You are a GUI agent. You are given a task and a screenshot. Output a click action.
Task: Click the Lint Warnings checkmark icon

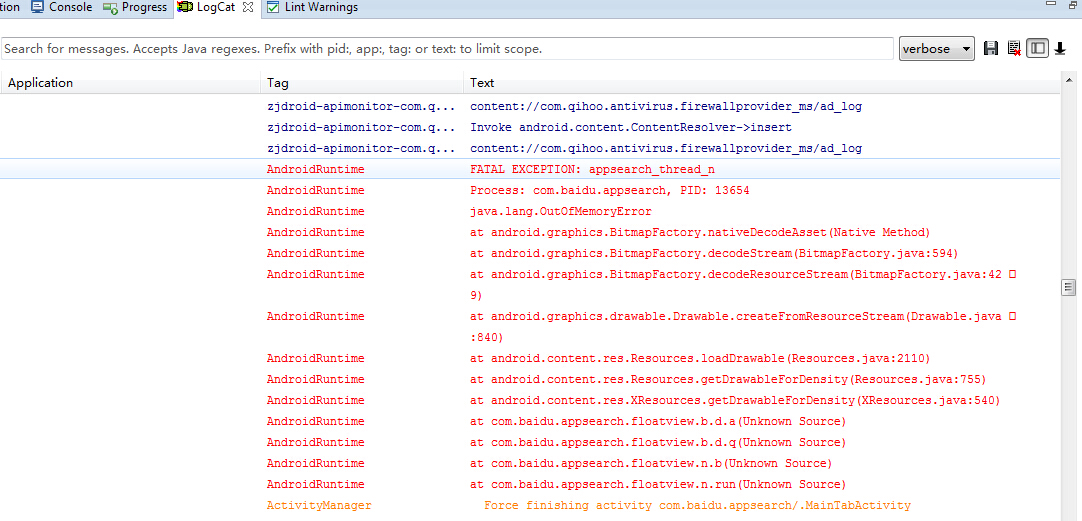click(273, 8)
